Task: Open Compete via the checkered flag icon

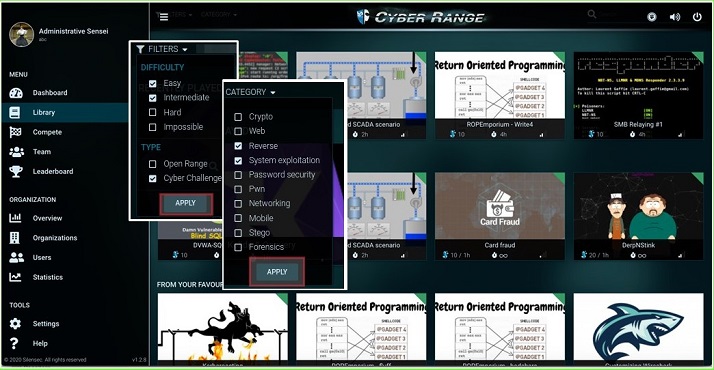Action: (x=15, y=132)
